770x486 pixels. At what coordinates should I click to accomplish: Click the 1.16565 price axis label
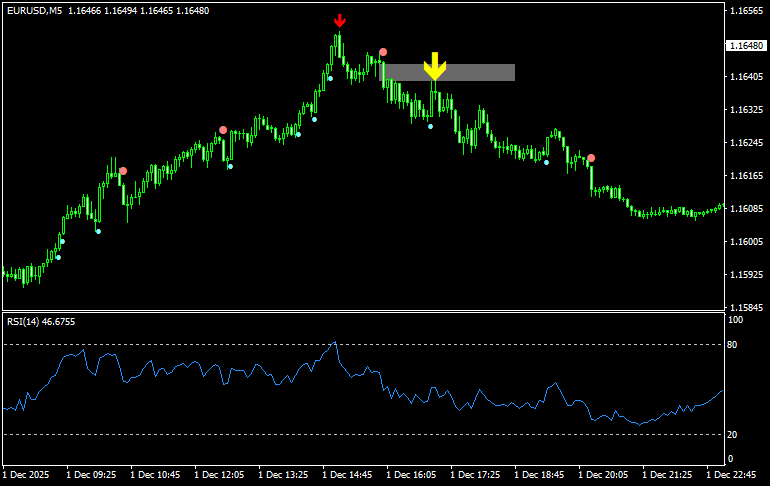(x=746, y=11)
